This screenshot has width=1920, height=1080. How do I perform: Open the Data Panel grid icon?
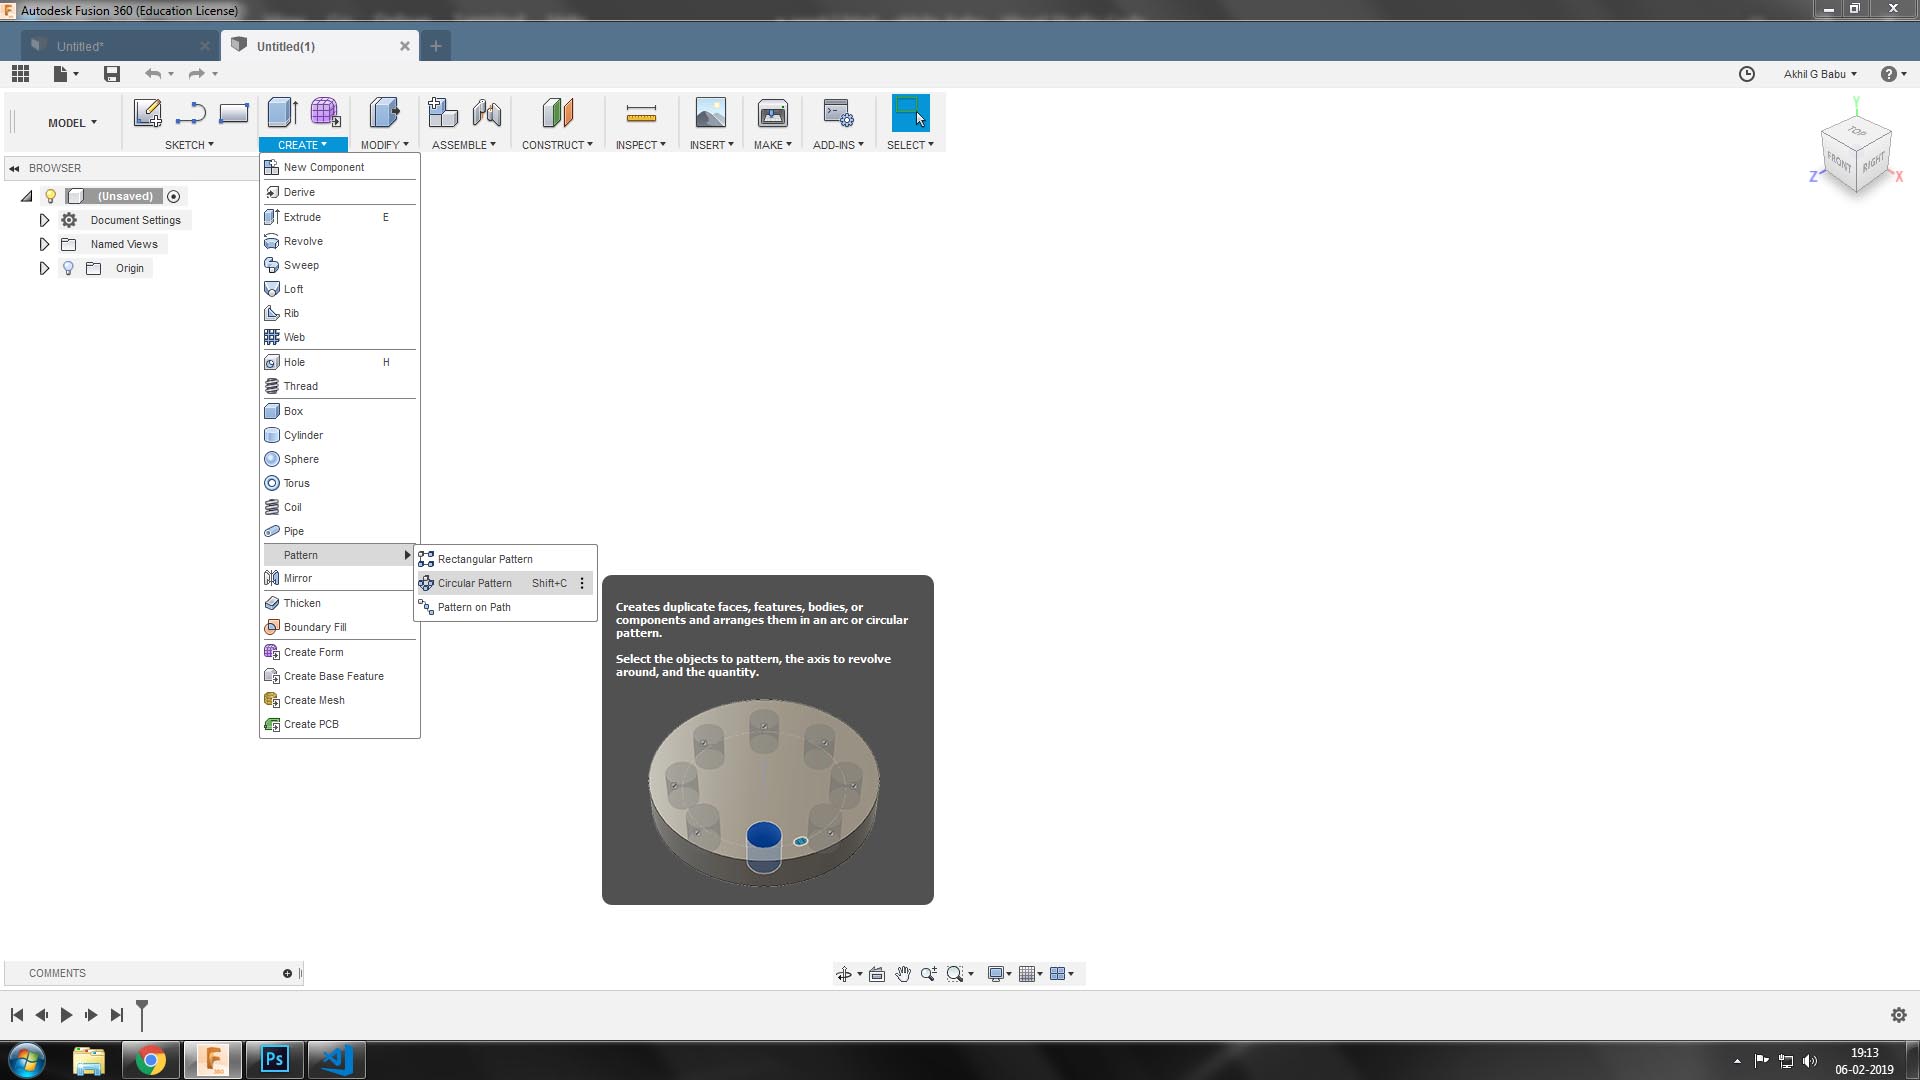tap(20, 74)
